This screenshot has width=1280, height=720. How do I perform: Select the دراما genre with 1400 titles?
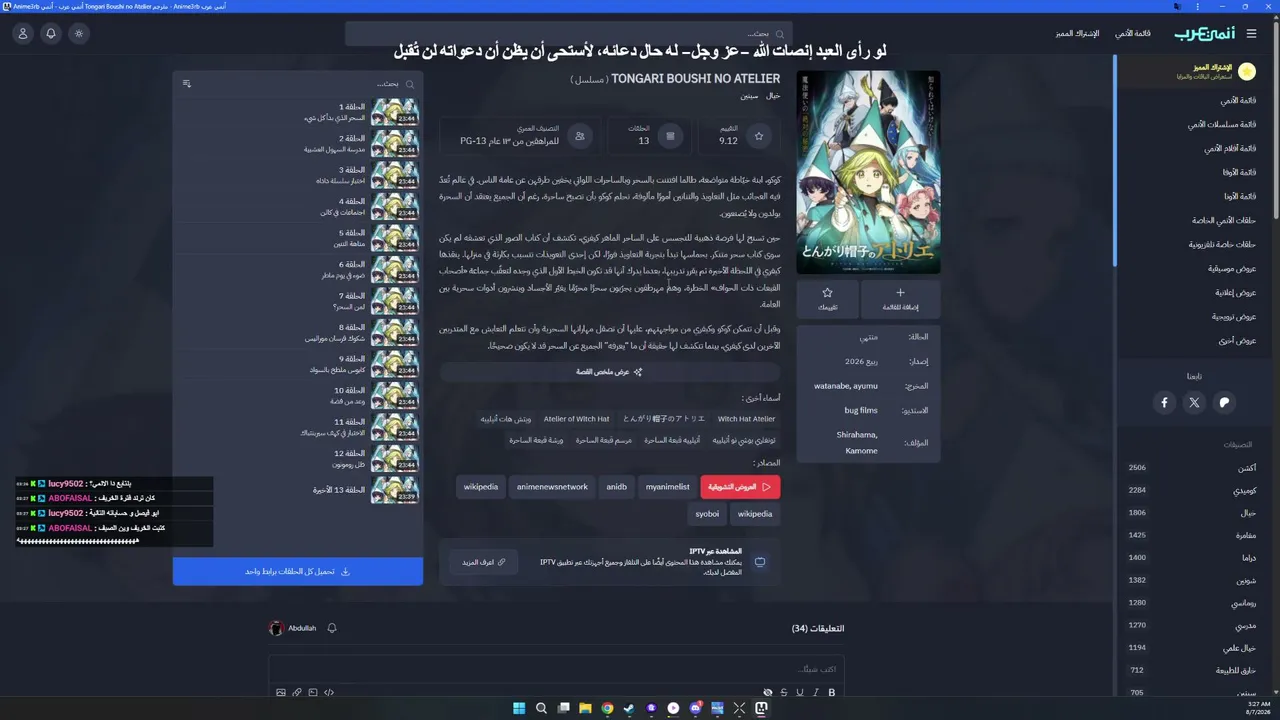[1192, 558]
